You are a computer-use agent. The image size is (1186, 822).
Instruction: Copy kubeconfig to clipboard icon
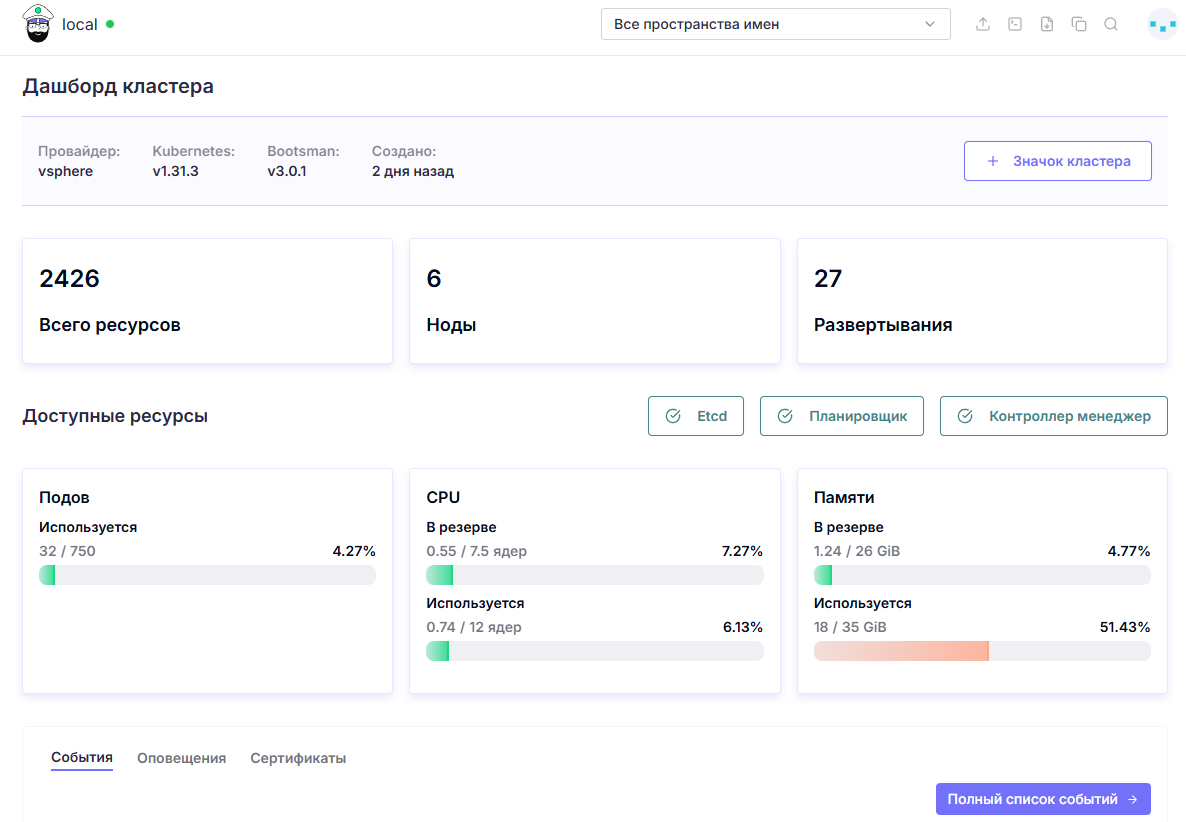point(1079,24)
